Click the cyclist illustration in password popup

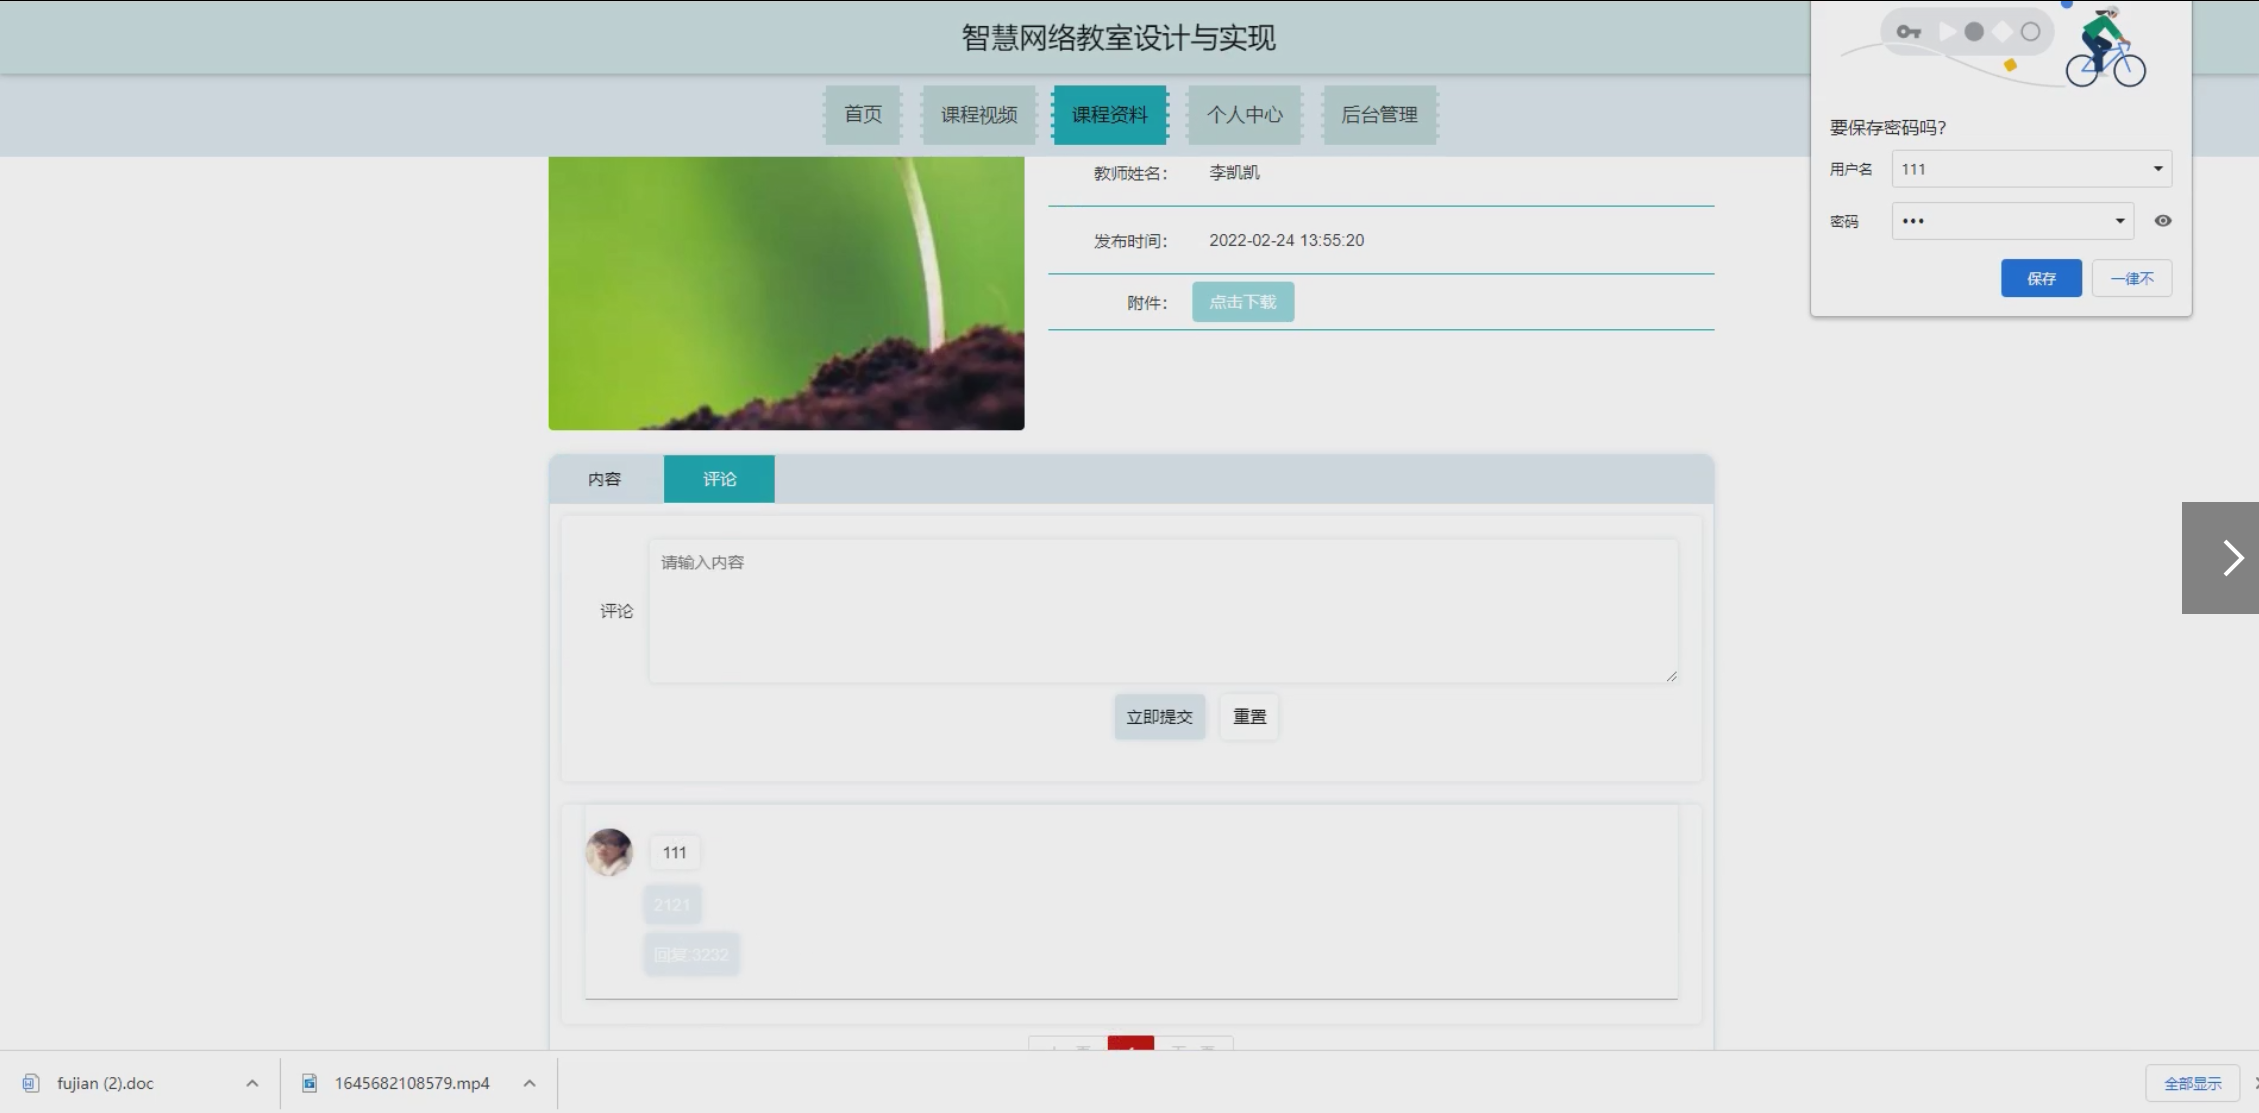2105,48
